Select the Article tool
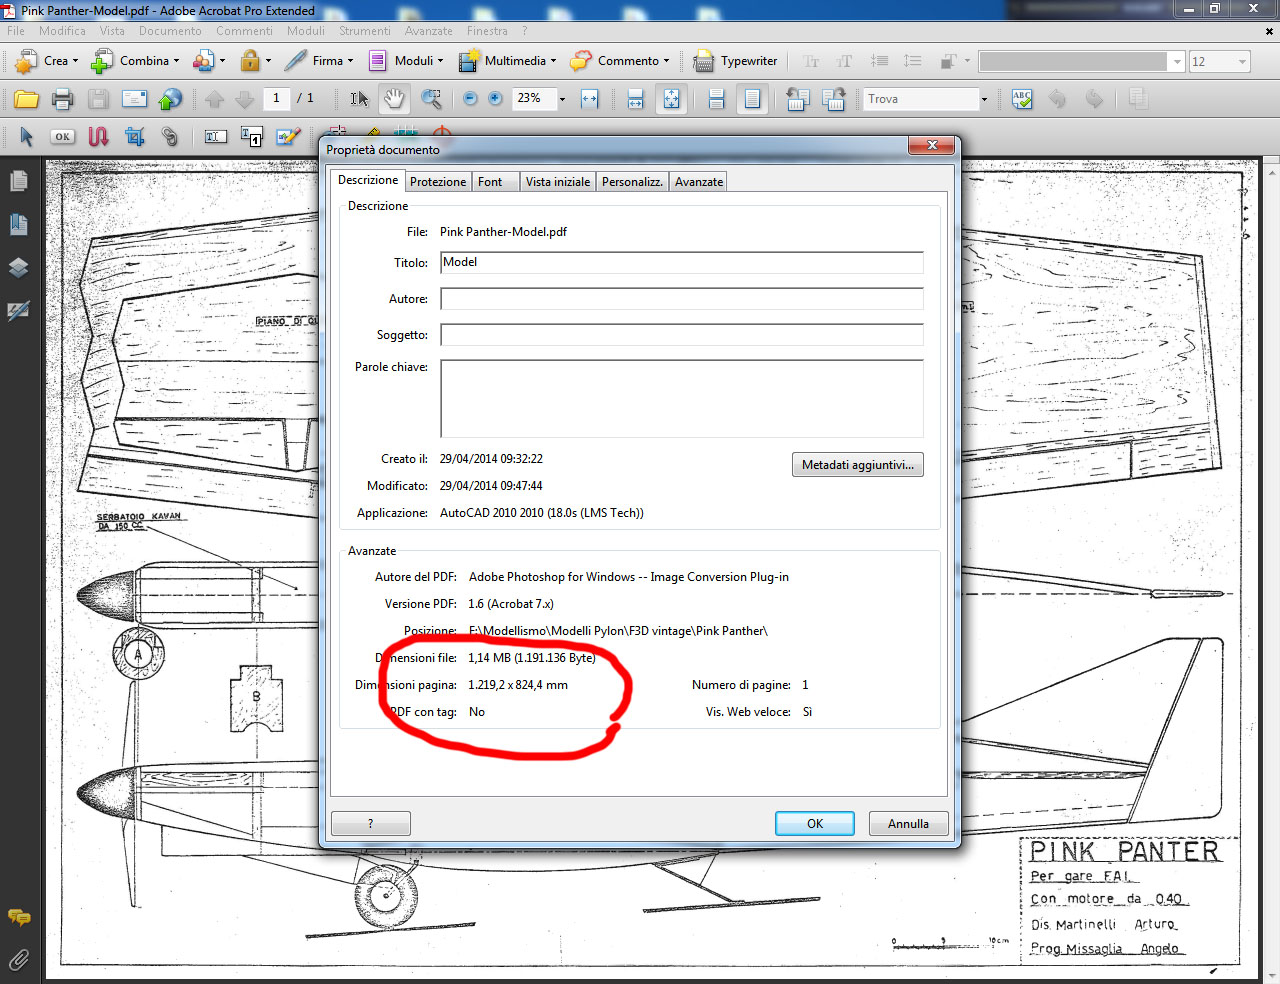This screenshot has height=984, width=1280. coord(98,136)
